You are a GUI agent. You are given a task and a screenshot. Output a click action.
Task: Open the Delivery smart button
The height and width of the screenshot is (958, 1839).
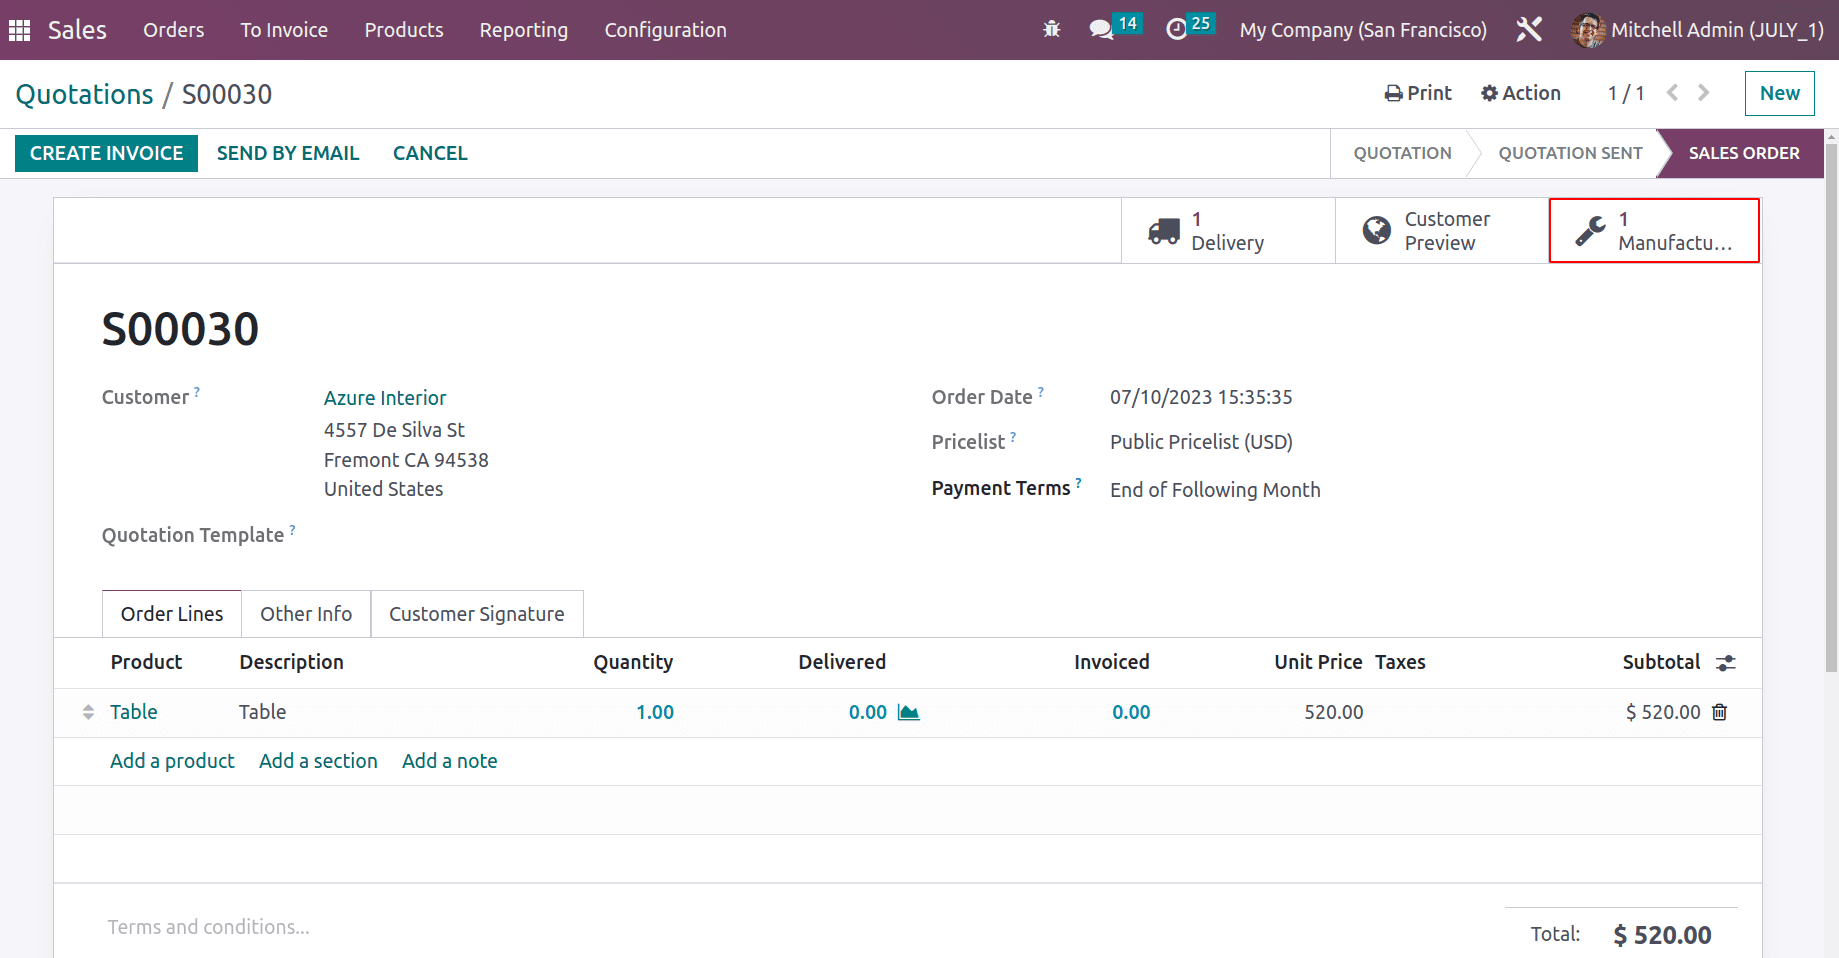pyautogui.click(x=1228, y=231)
